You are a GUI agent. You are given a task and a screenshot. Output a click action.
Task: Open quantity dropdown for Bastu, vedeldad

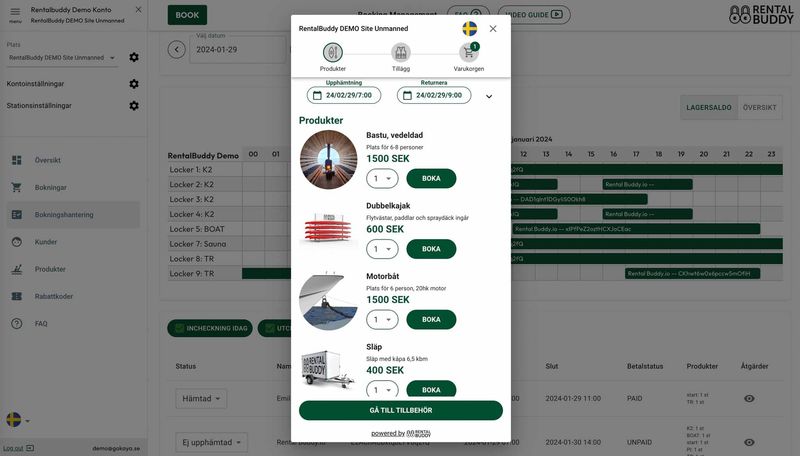(382, 179)
